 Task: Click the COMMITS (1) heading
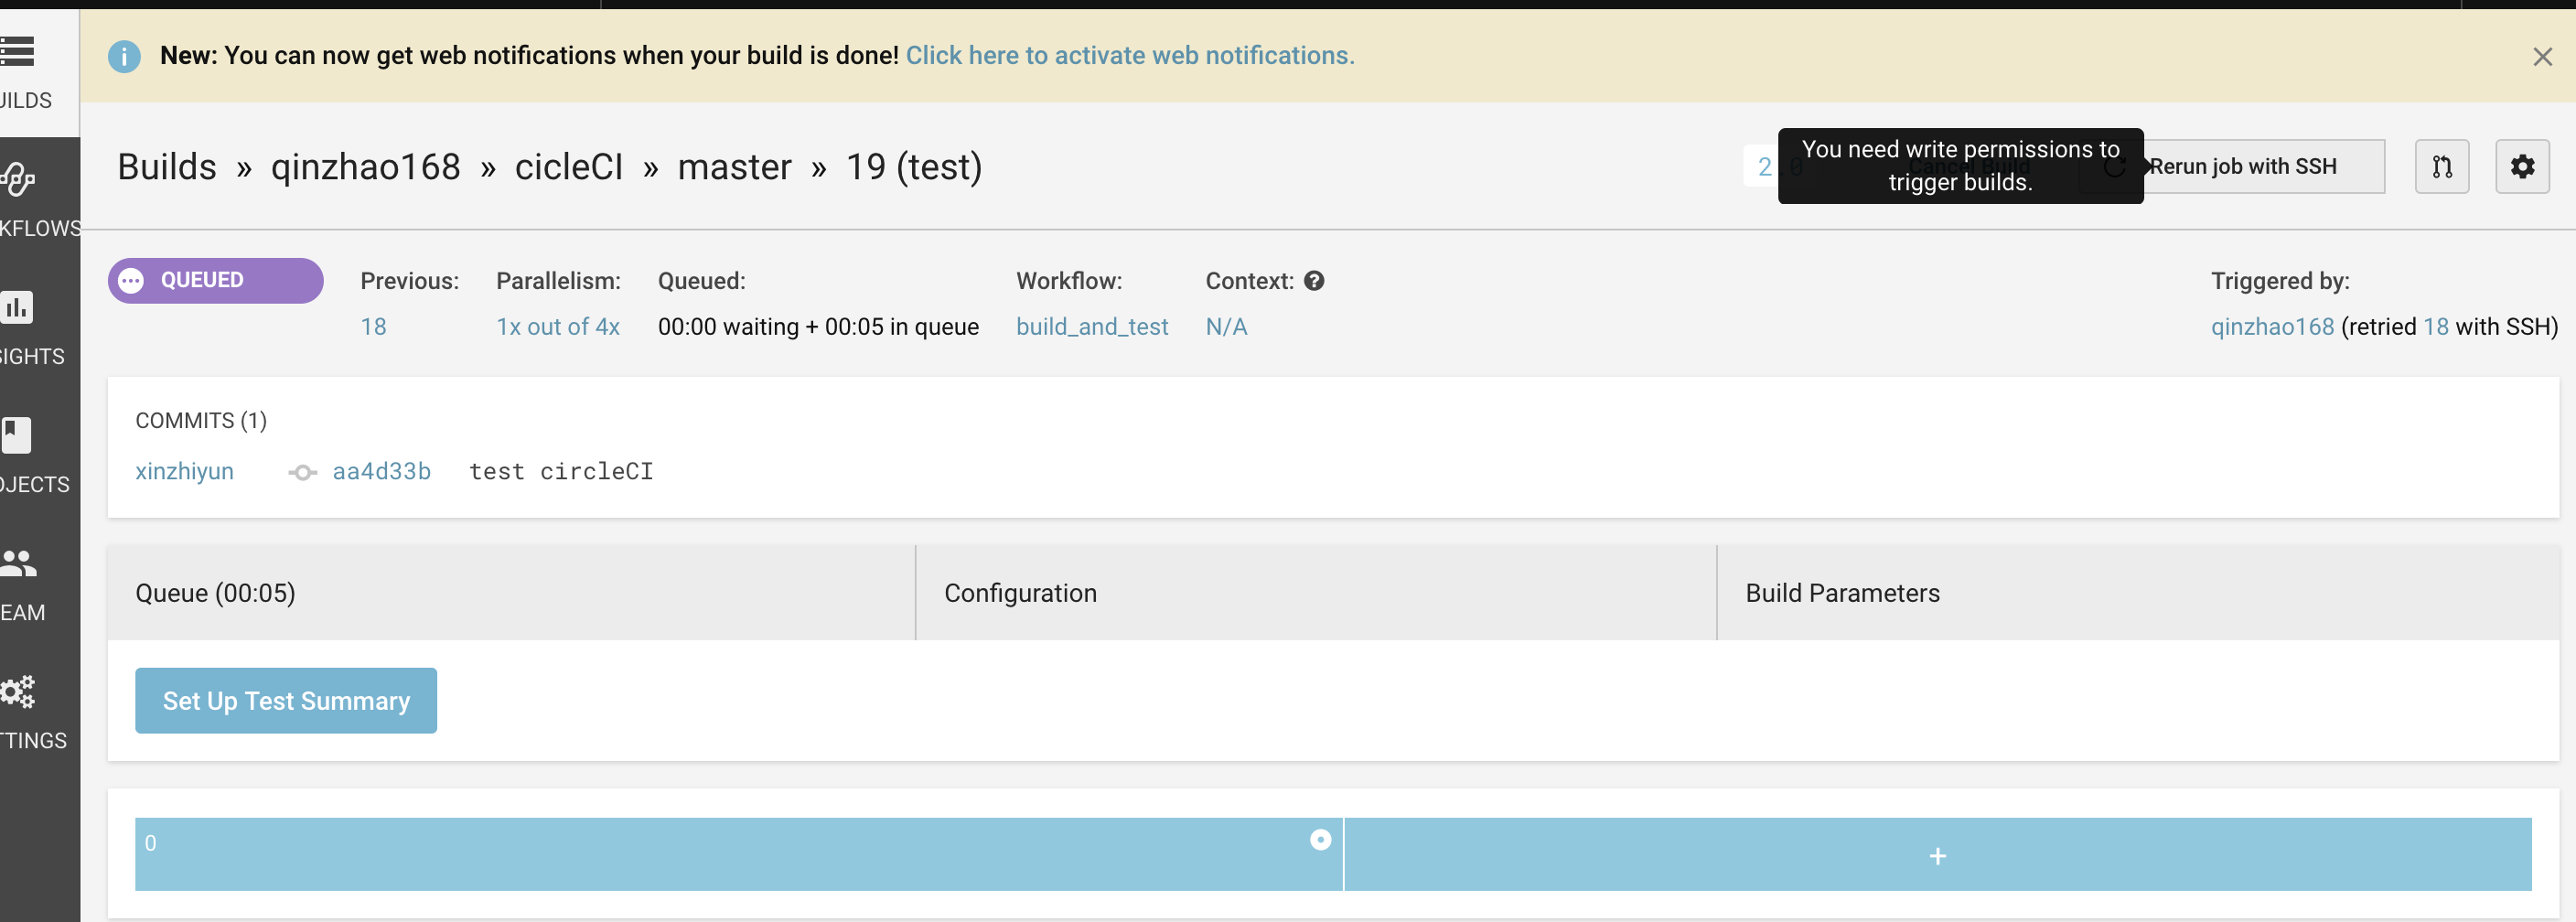pos(201,421)
